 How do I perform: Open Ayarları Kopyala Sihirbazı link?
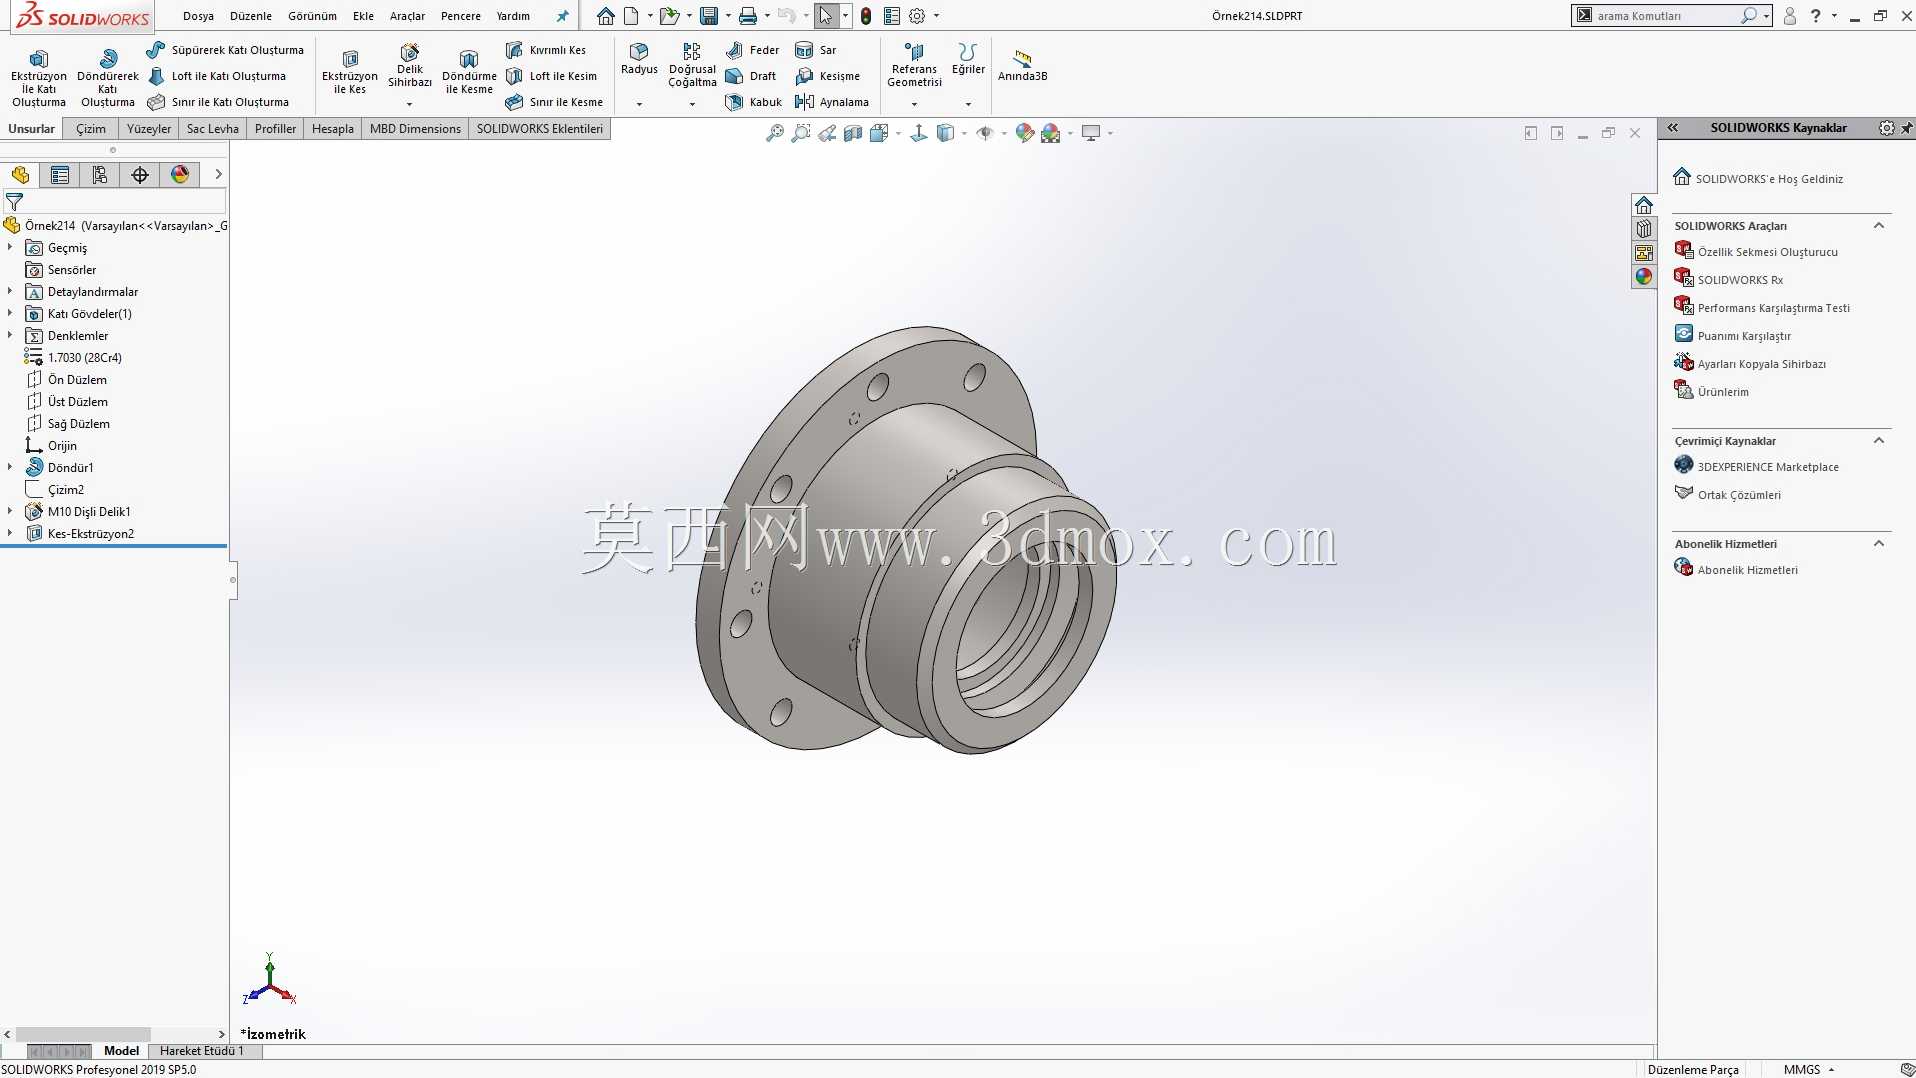[x=1750, y=364]
